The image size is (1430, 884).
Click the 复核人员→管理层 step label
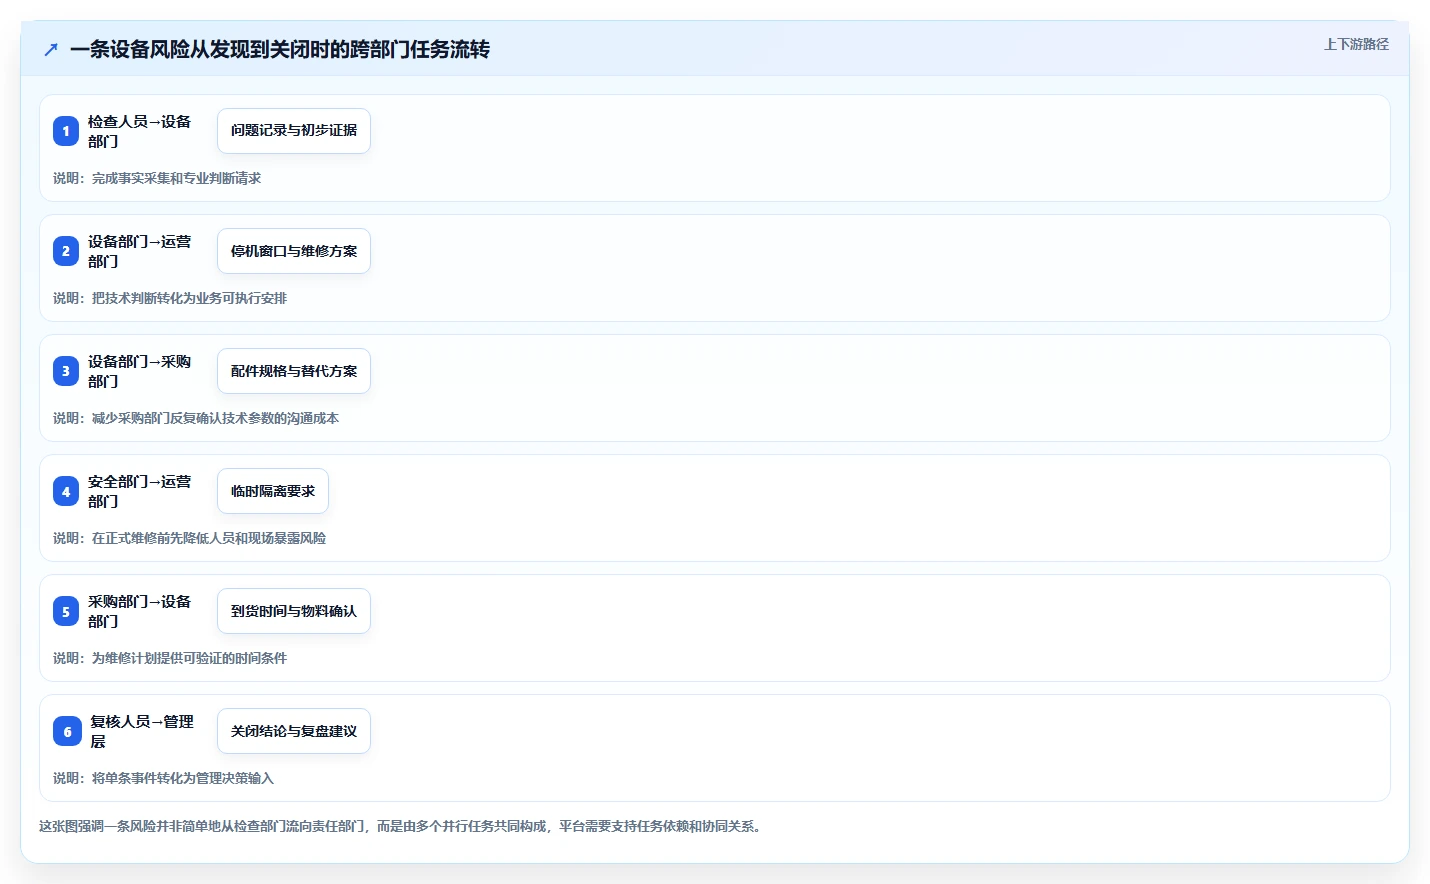click(142, 731)
